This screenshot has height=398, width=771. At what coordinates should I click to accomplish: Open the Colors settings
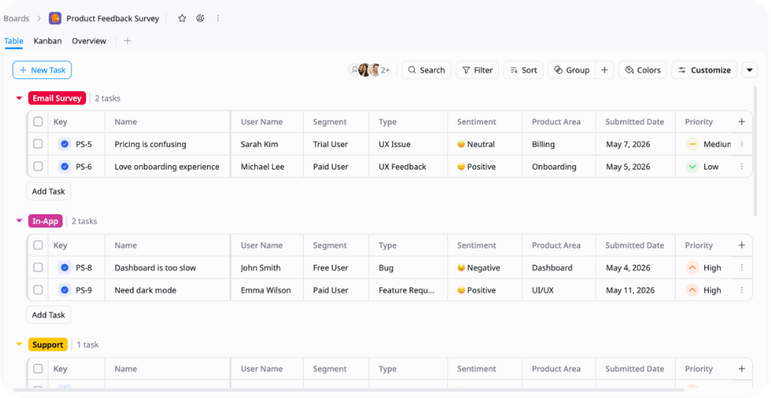click(643, 70)
